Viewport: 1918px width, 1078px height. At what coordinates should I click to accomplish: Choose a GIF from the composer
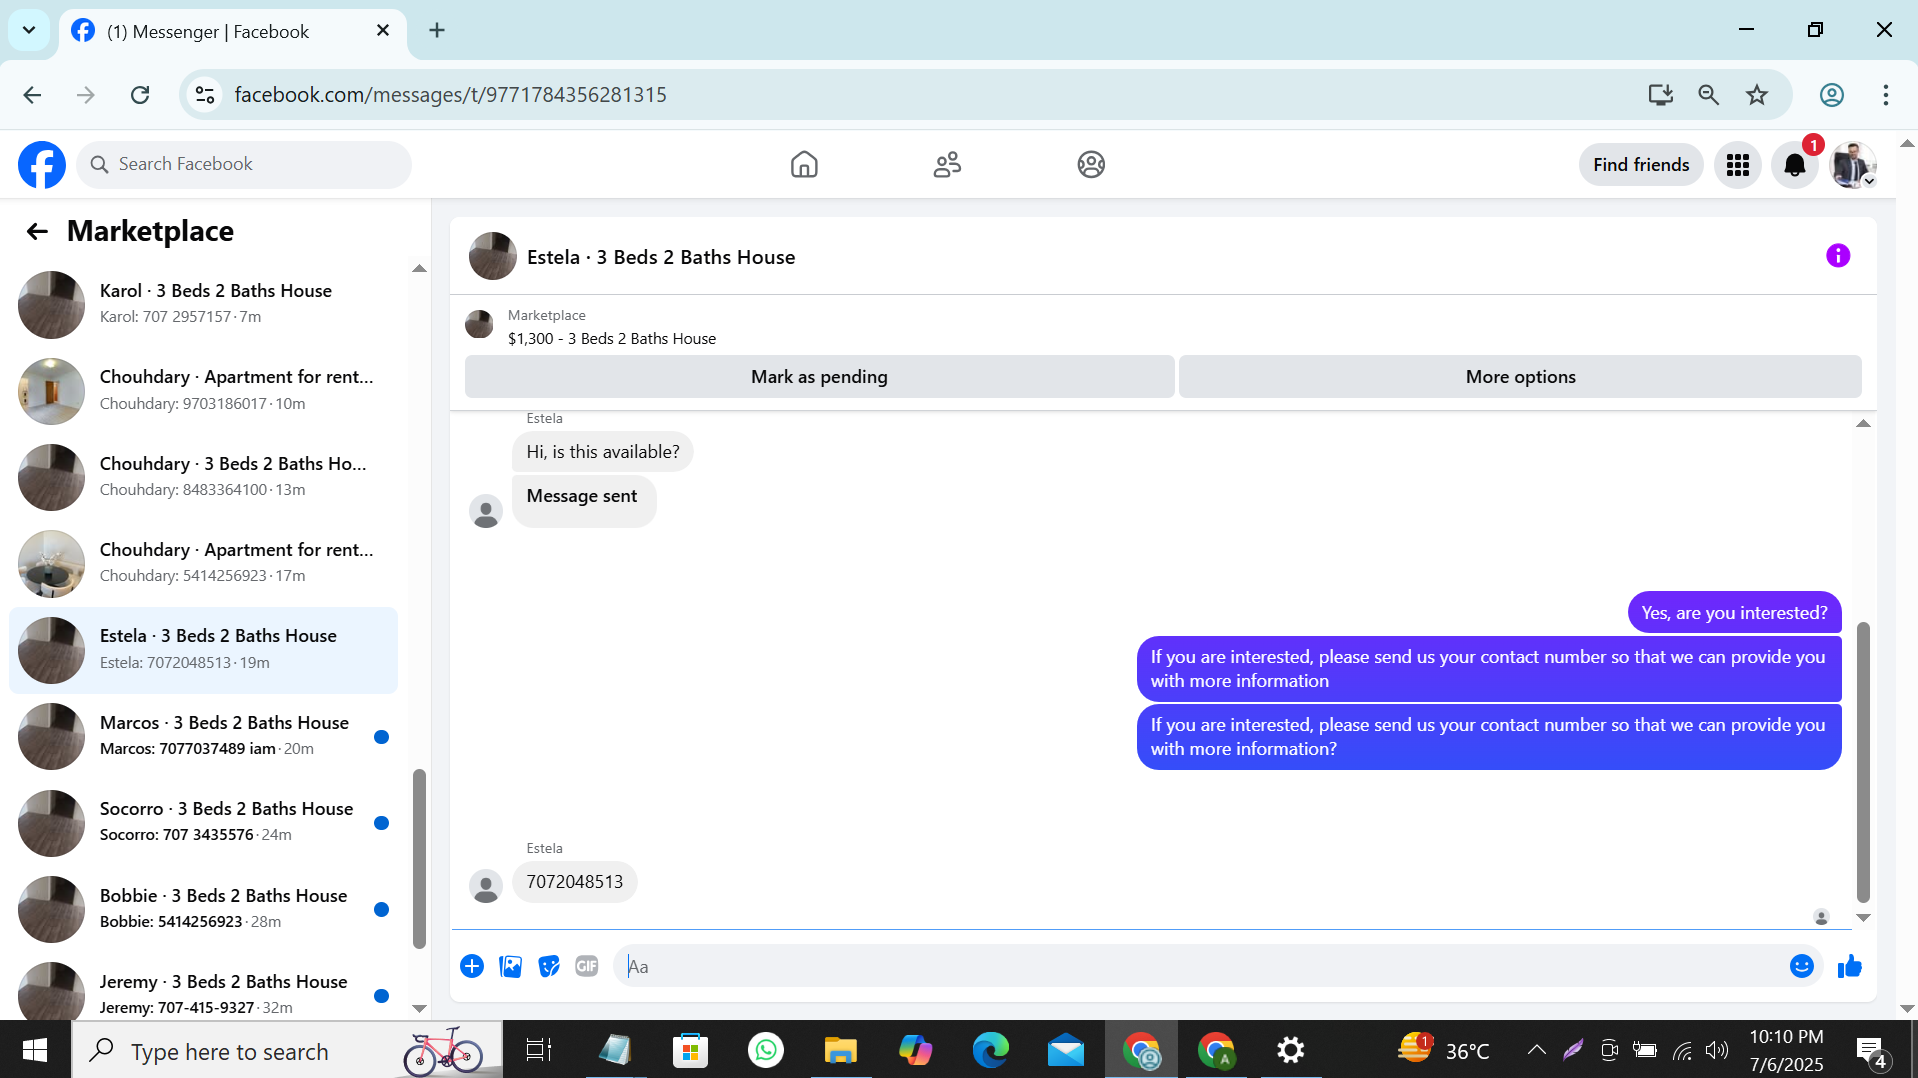pos(587,966)
